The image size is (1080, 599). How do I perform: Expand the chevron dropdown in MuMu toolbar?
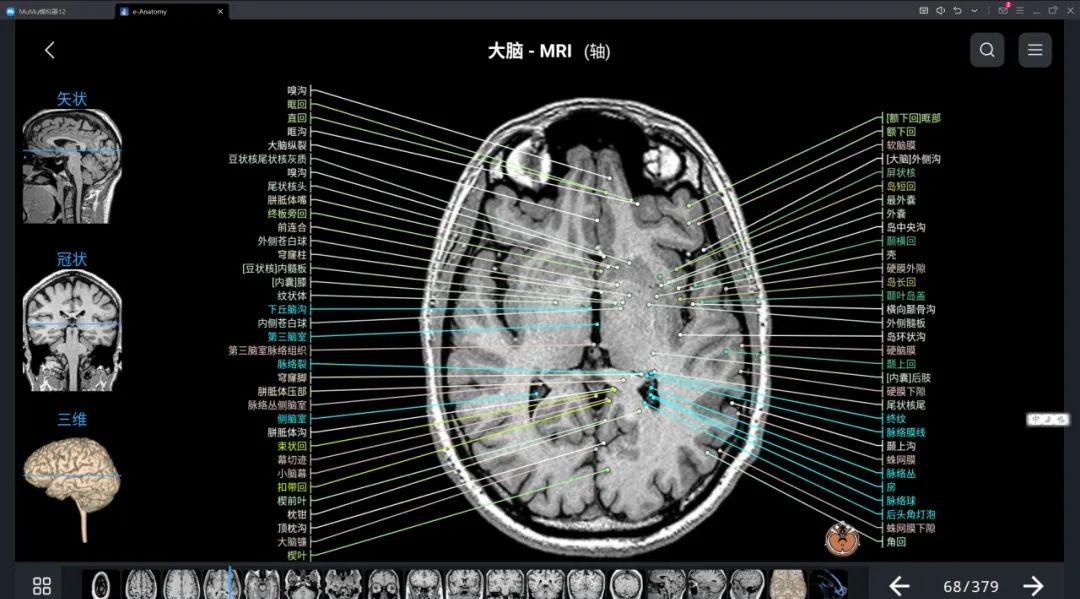975,10
